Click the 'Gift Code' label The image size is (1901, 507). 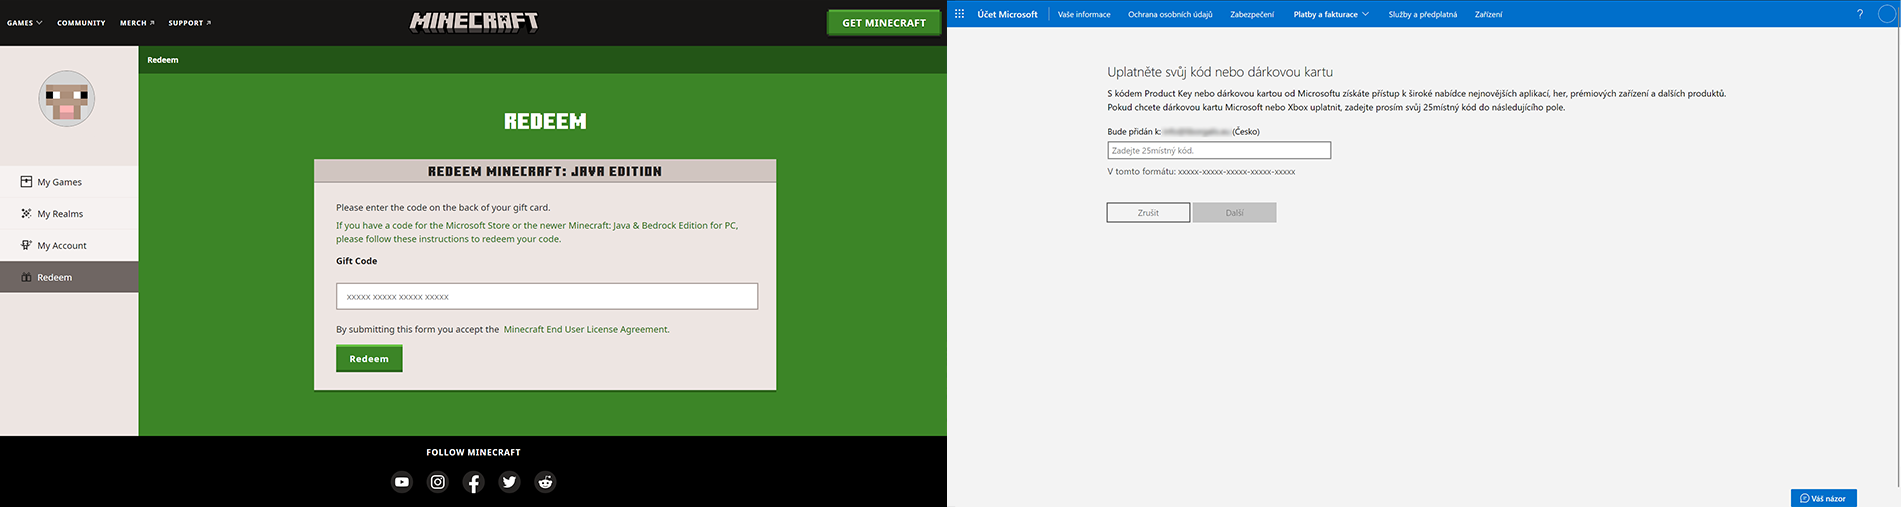[357, 261]
